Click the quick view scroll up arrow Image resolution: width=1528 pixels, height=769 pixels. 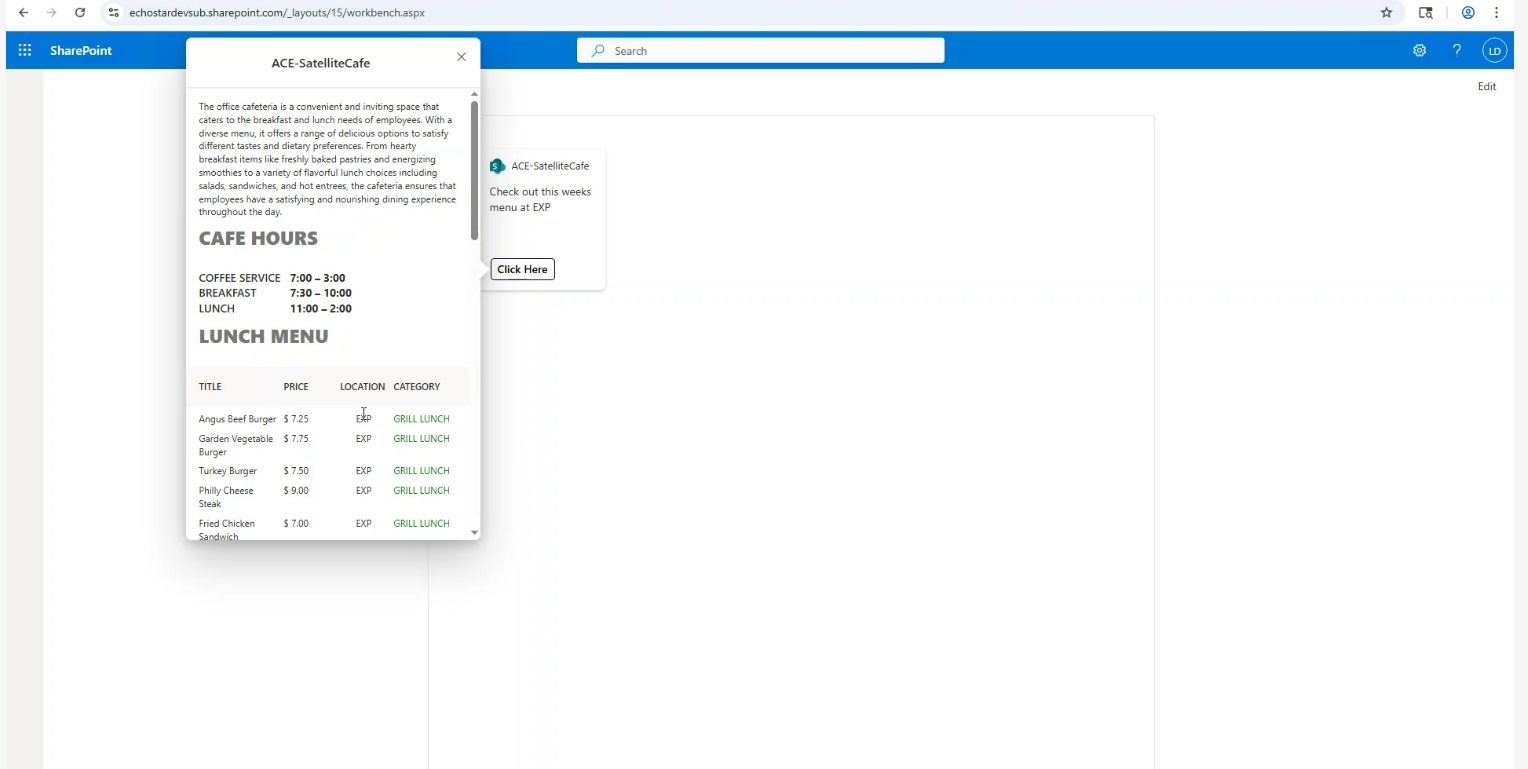pos(474,94)
